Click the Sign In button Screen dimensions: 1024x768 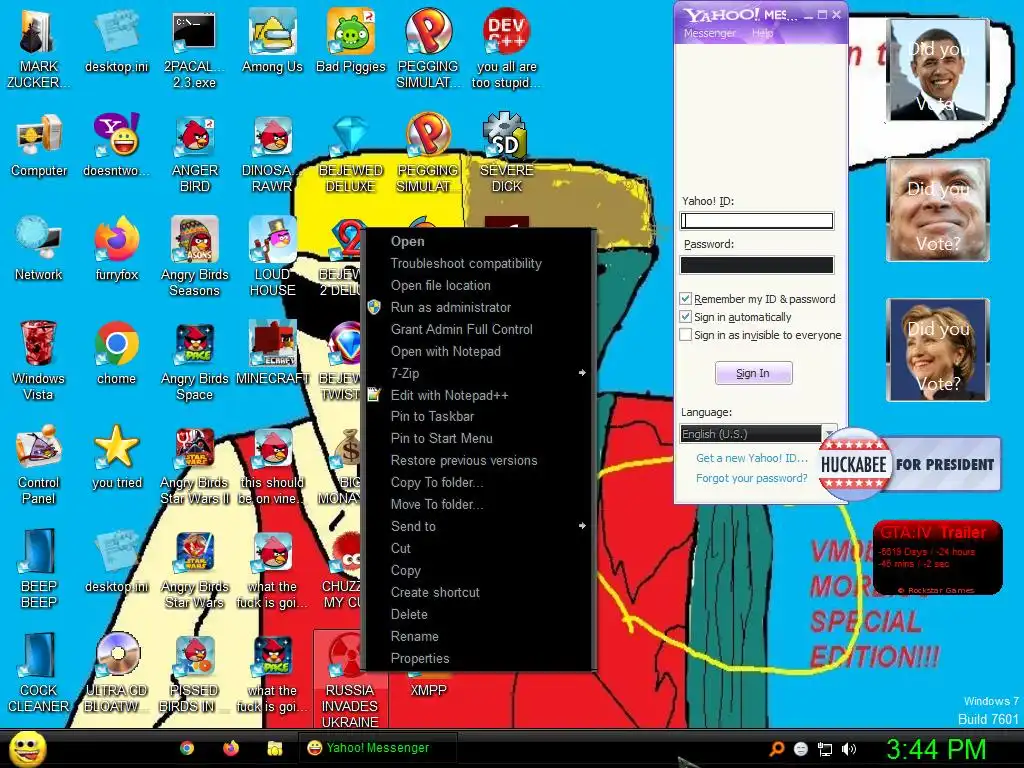754,373
